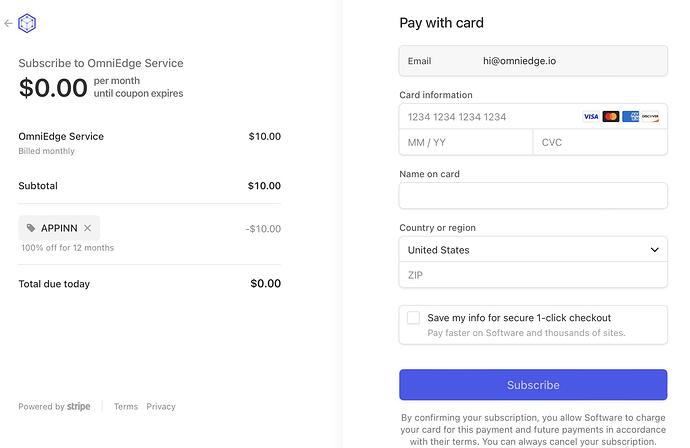690x448 pixels.
Task: Click the Mastercard icon
Action: pos(611,117)
